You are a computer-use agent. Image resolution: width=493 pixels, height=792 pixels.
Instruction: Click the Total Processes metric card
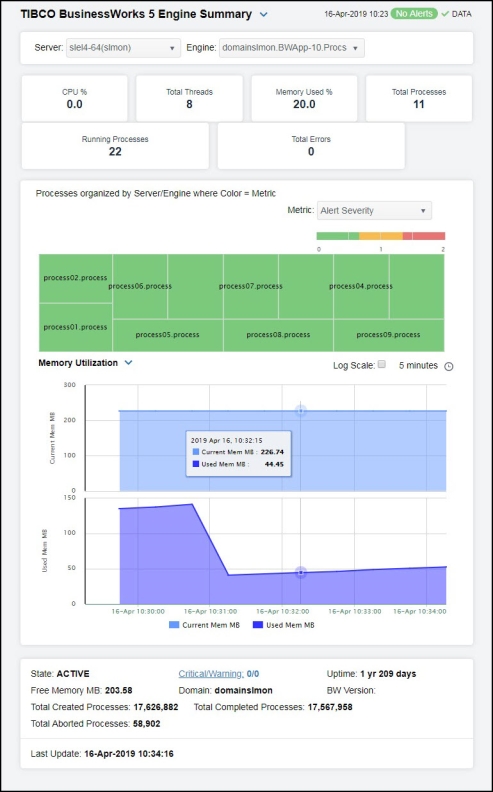click(419, 98)
